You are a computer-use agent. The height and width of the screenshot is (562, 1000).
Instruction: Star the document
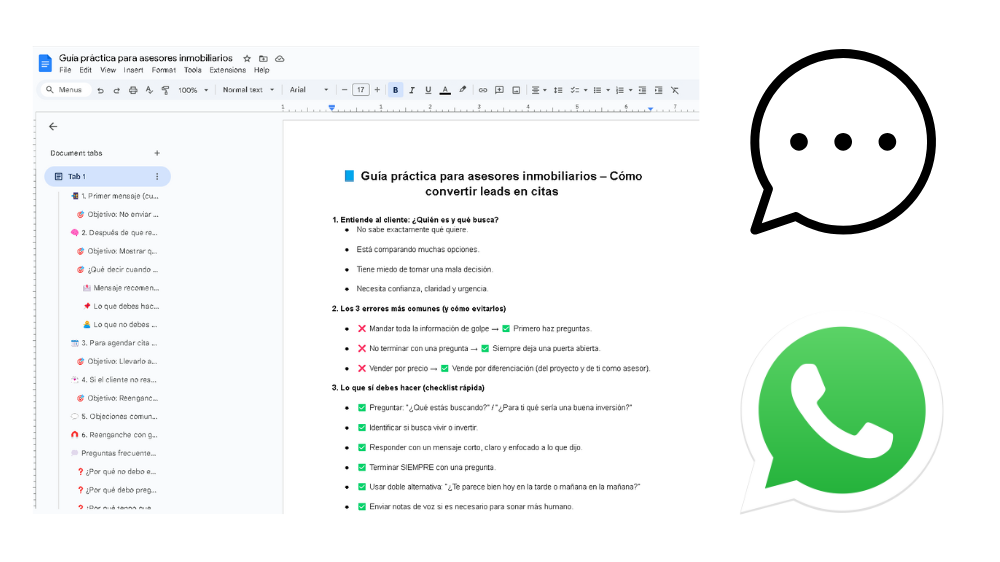247,59
